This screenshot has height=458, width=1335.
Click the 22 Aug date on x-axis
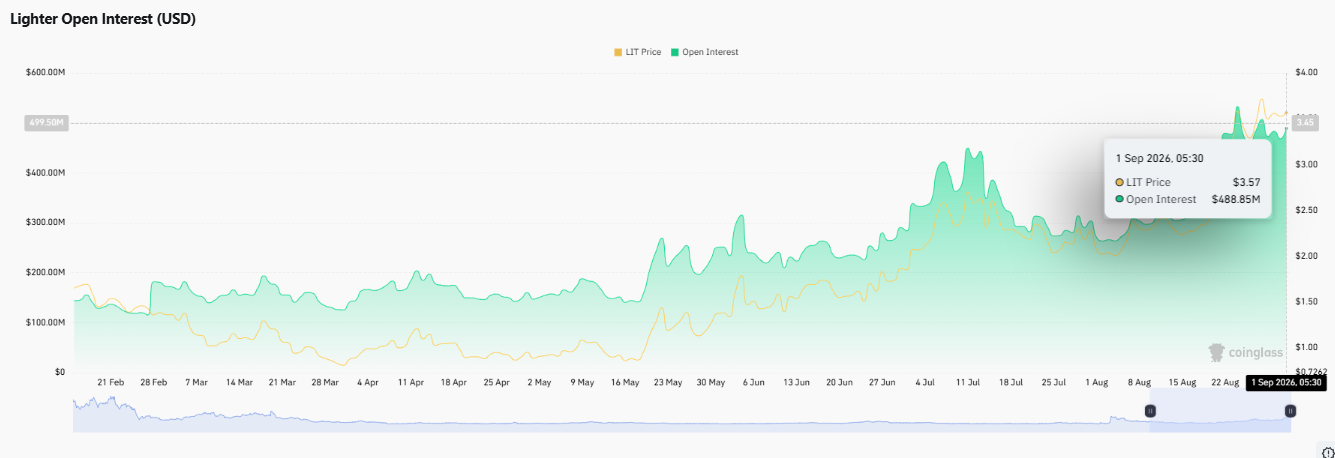1224,382
